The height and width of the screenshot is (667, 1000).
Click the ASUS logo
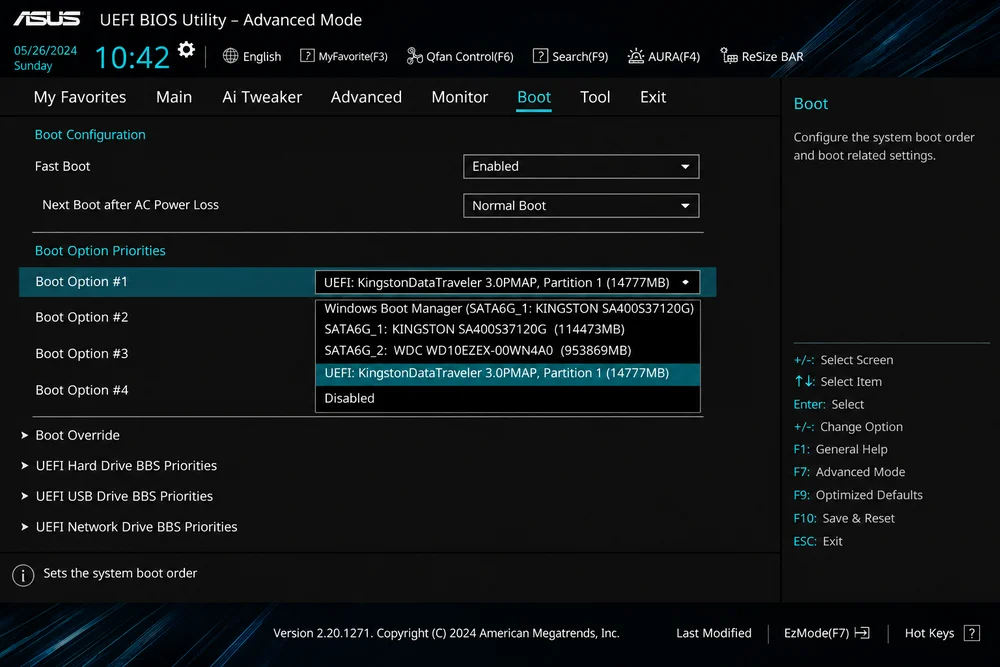pos(47,19)
